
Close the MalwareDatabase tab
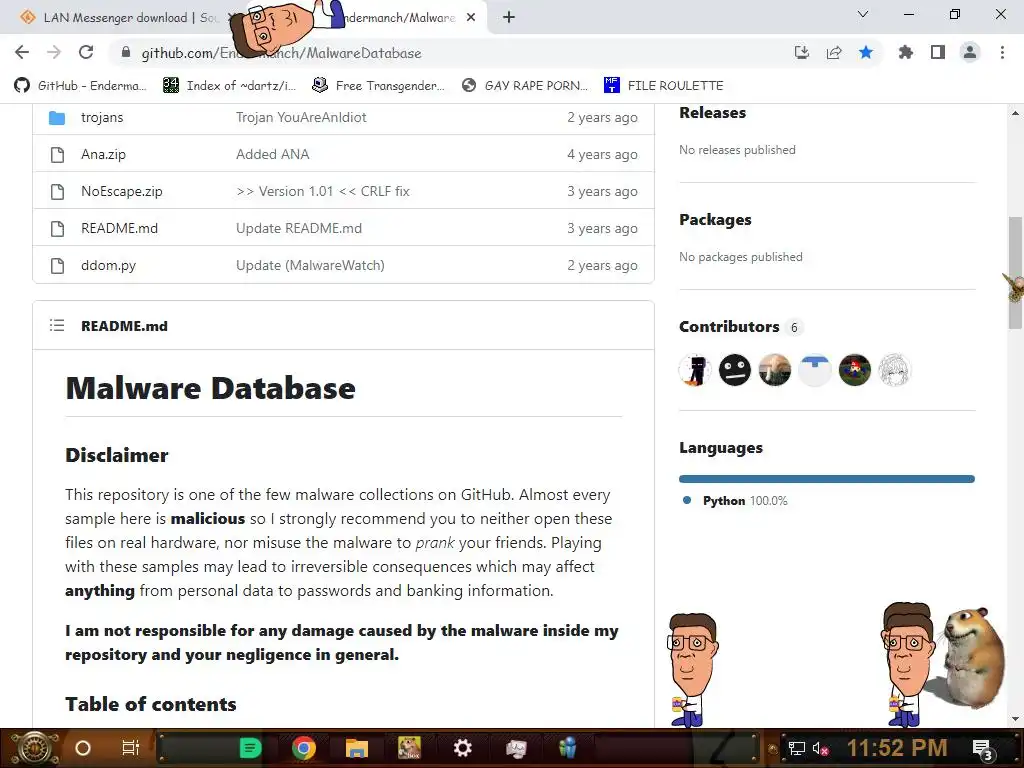coord(471,18)
